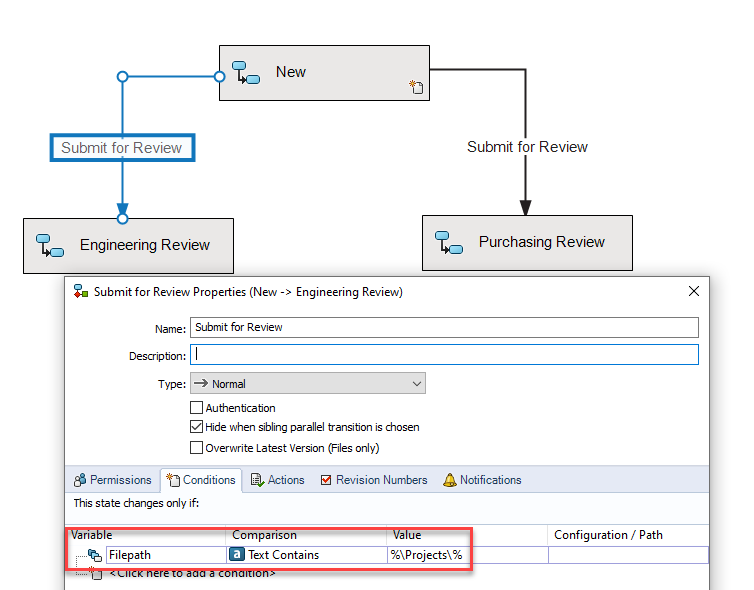Click the add-condition icon in the last row
Image resolution: width=754 pixels, height=590 pixels.
click(x=95, y=573)
